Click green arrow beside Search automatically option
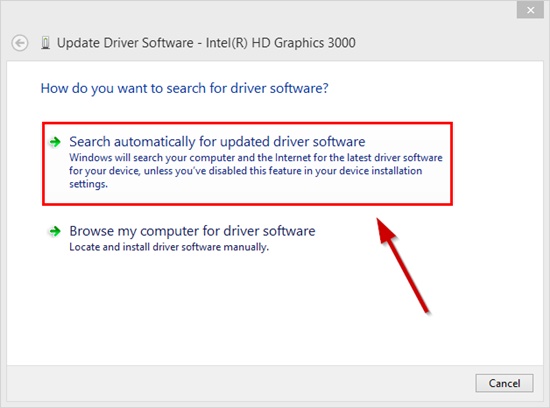The image size is (550, 408). (55, 142)
